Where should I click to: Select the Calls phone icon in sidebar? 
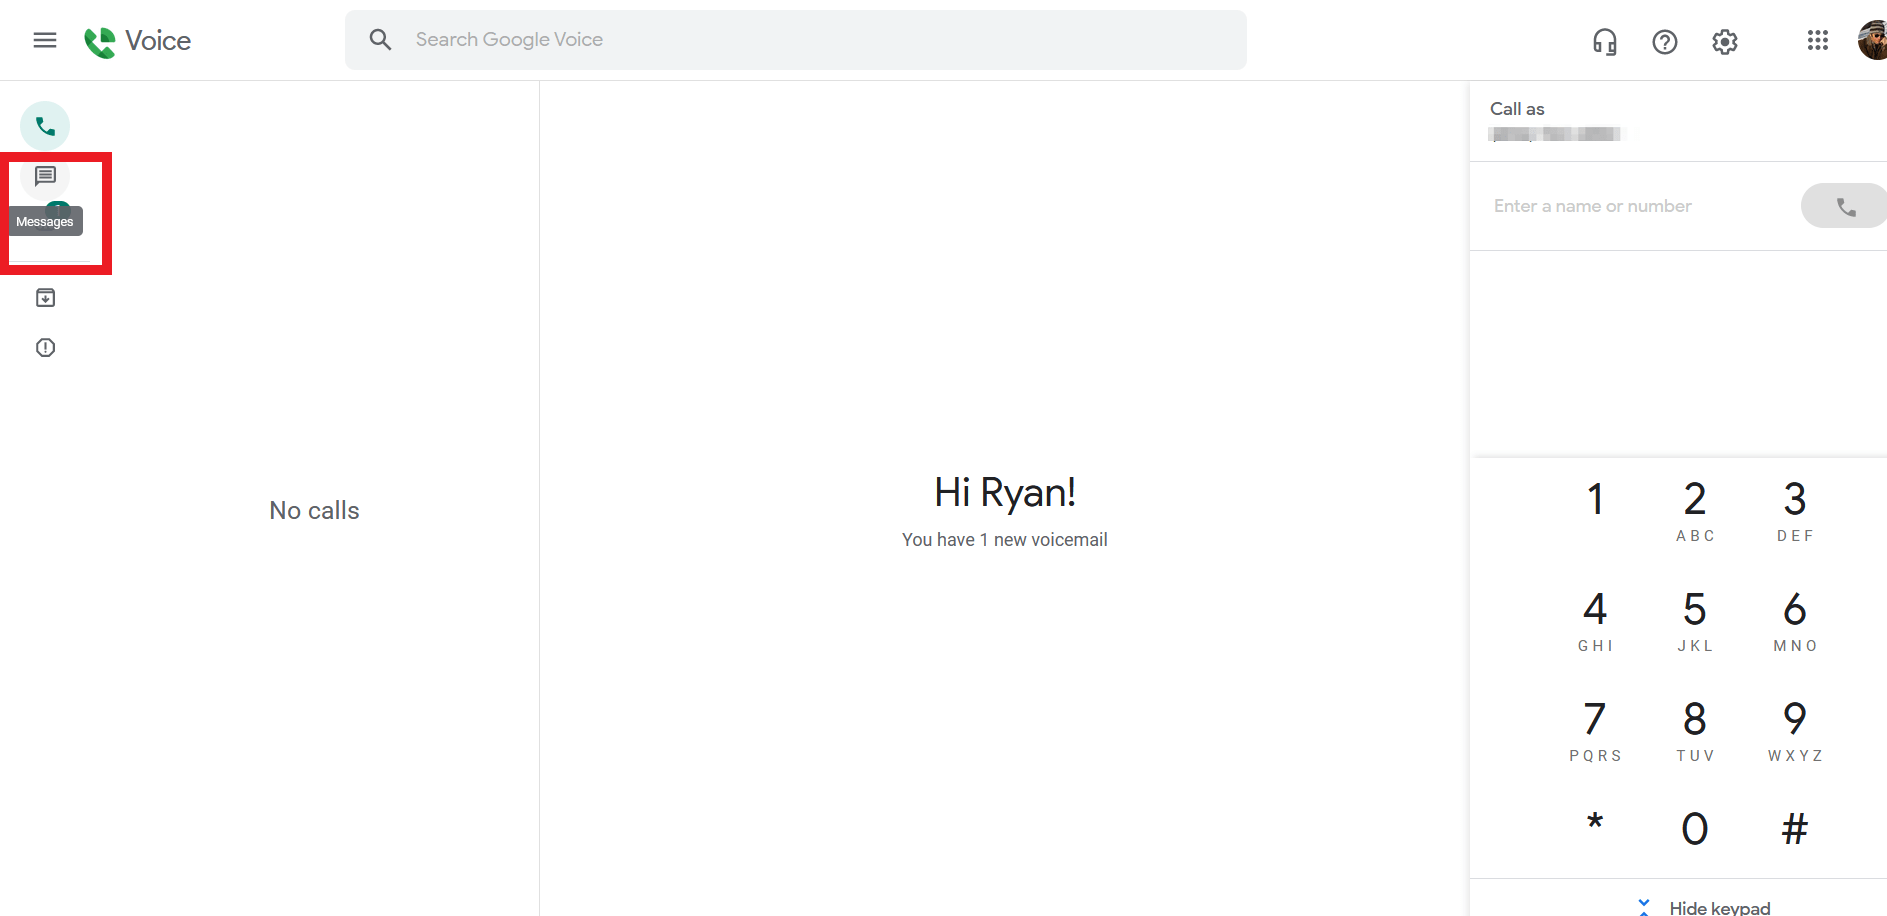point(44,125)
